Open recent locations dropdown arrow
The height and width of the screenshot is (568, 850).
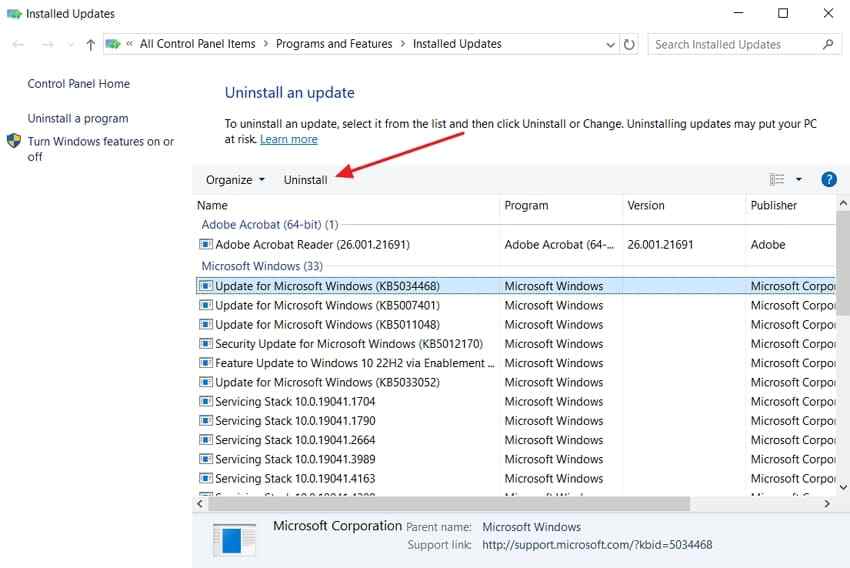click(x=70, y=44)
